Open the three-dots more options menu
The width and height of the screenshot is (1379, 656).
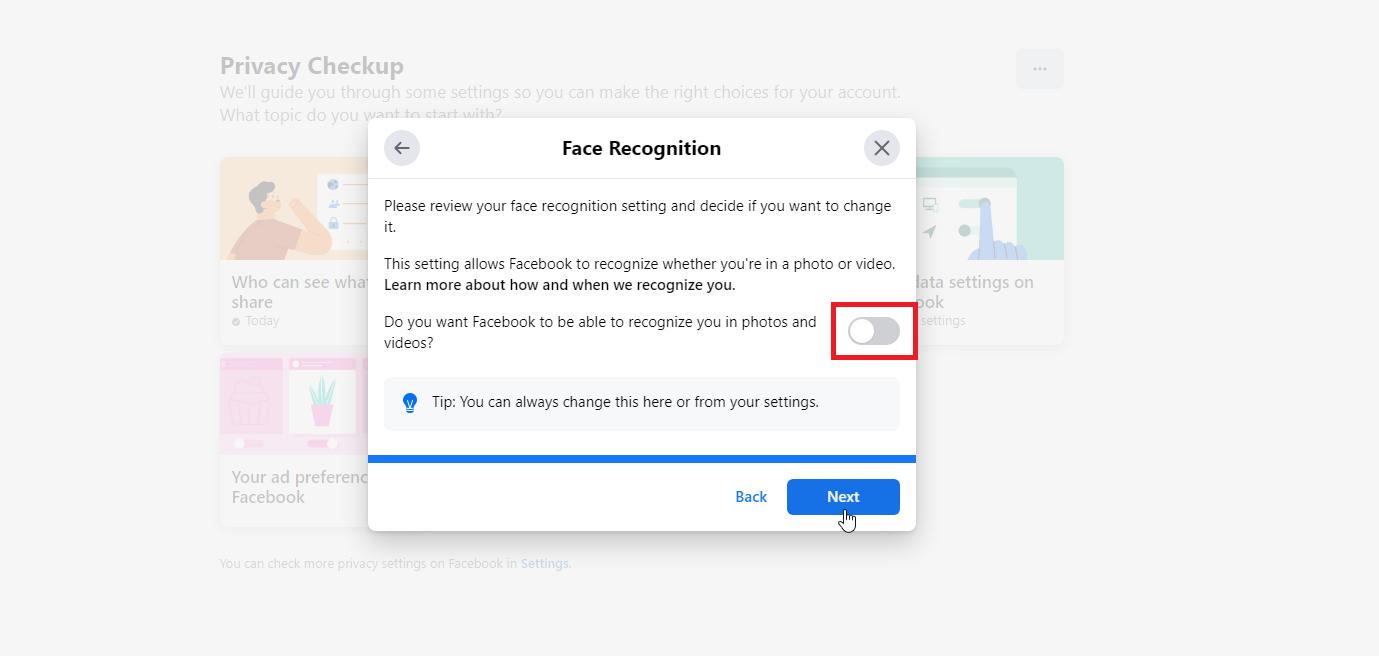[1040, 69]
